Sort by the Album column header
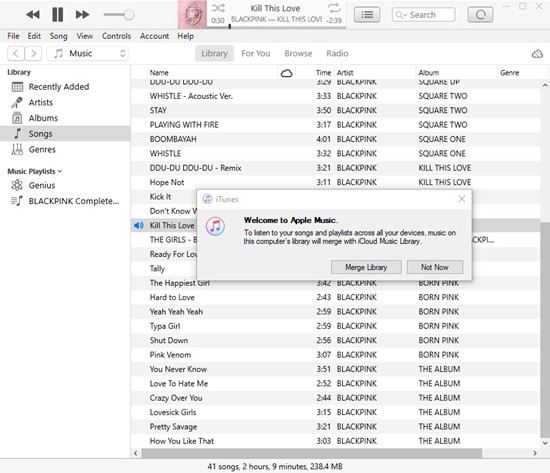550x473 pixels. [456, 73]
